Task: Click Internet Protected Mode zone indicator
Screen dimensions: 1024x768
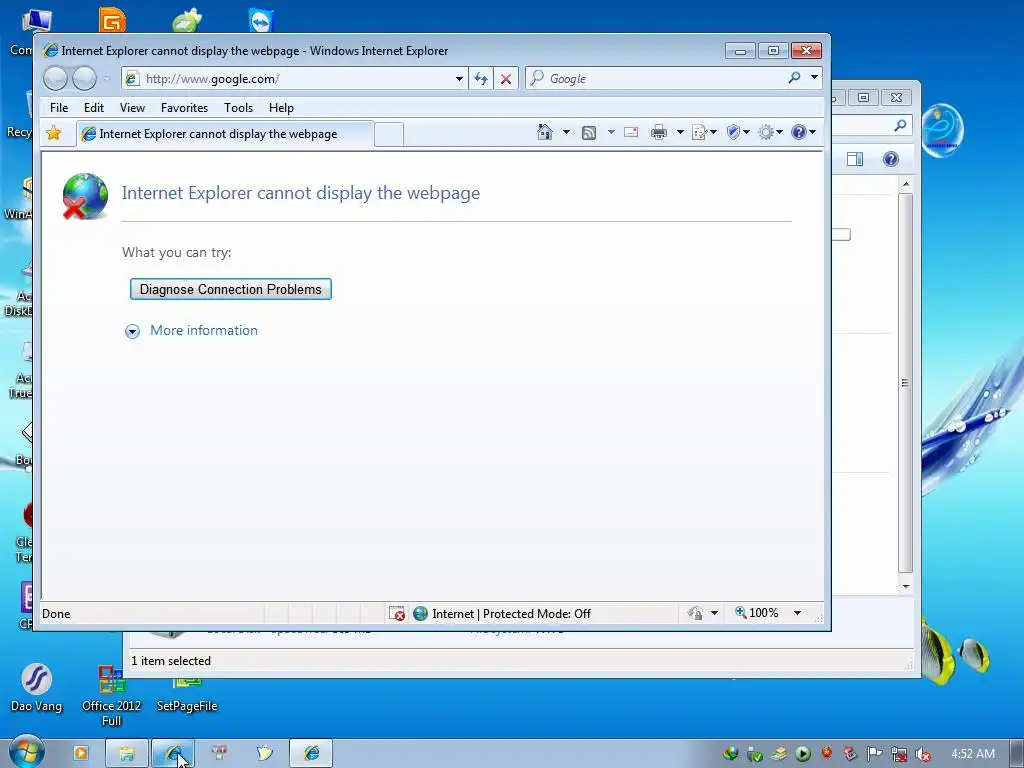Action: tap(502, 613)
